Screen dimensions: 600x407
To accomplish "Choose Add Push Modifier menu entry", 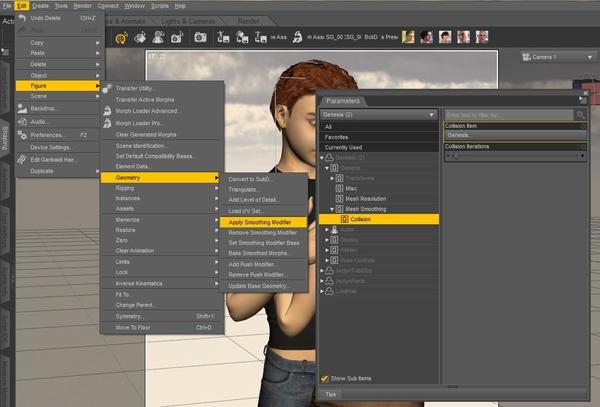I will pos(263,264).
